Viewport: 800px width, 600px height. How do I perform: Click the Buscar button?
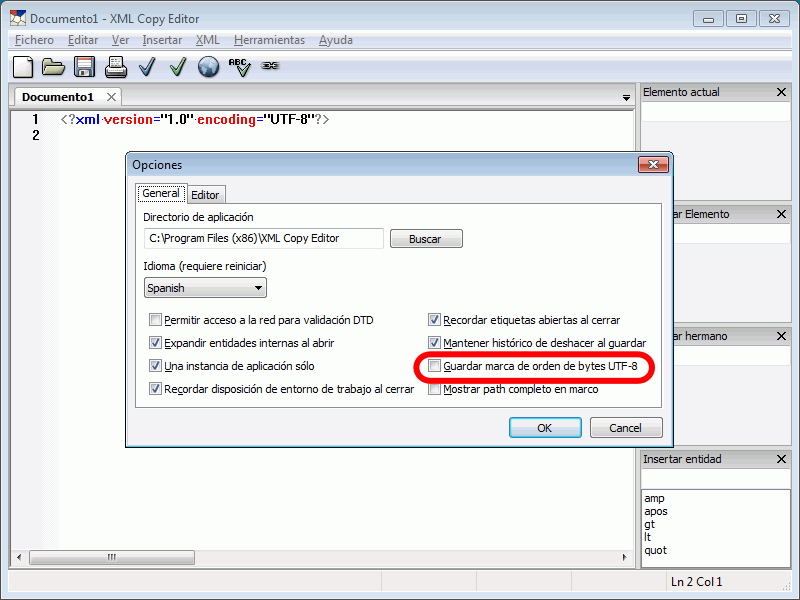(x=426, y=239)
